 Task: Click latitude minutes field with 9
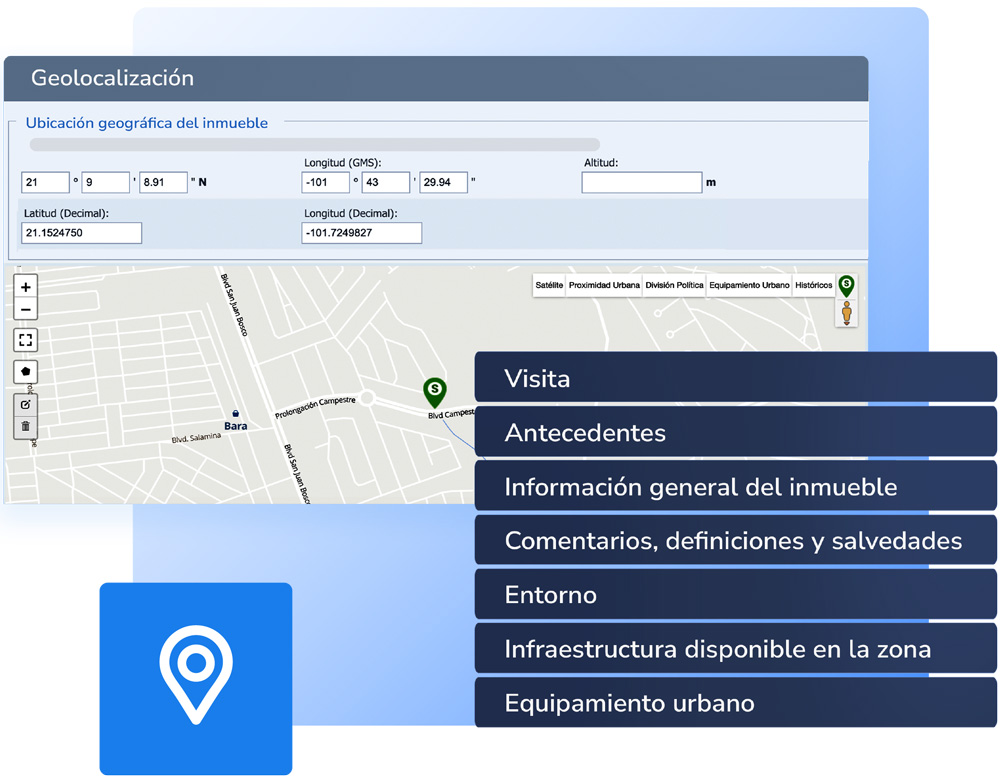pos(105,182)
